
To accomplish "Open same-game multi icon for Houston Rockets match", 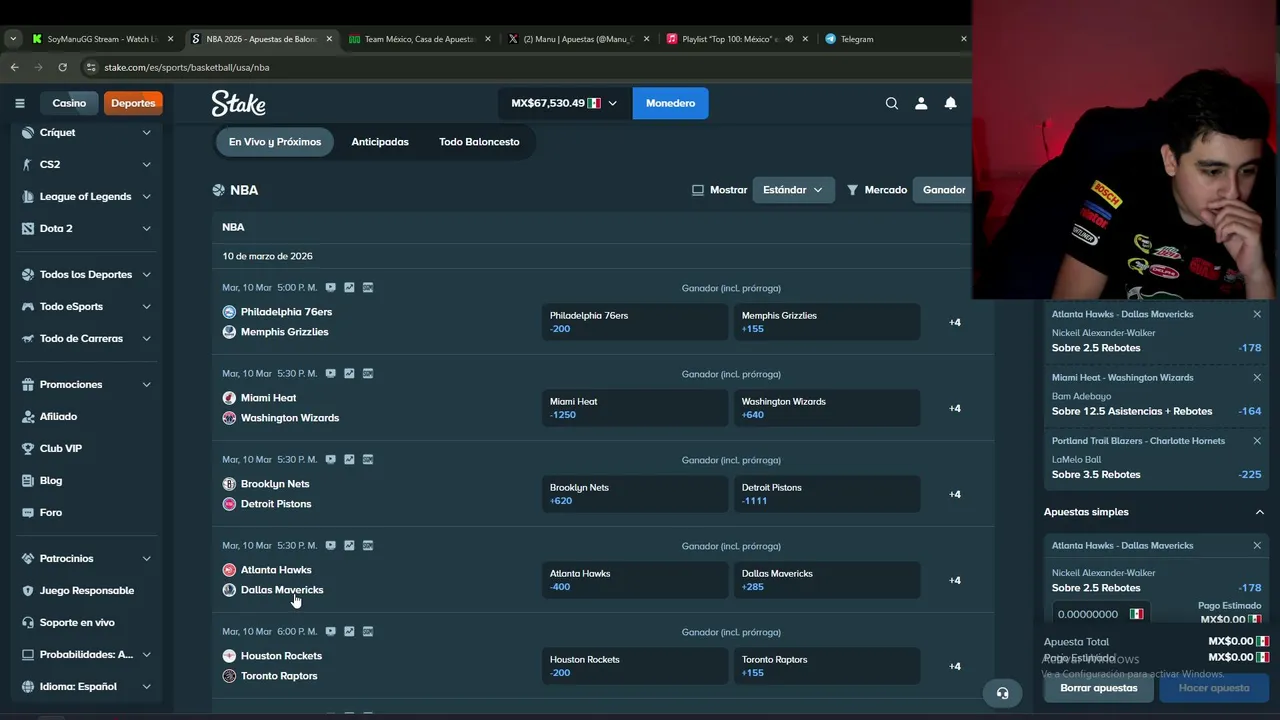I will pos(368,632).
